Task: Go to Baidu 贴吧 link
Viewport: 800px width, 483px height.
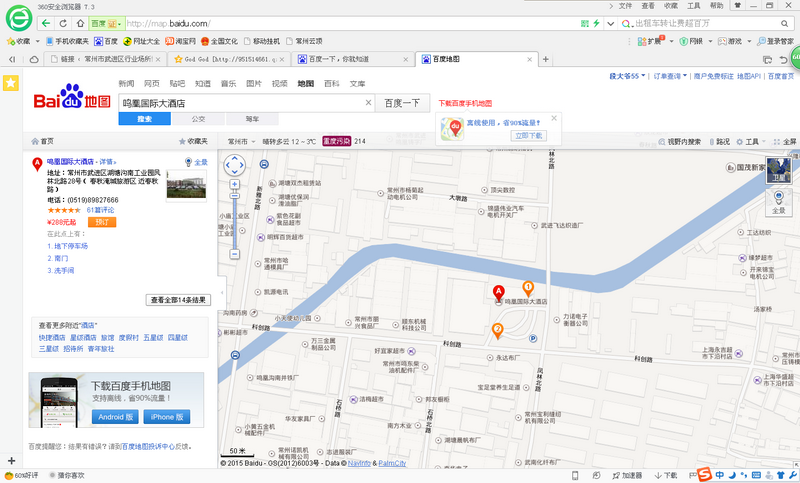Action: point(177,84)
